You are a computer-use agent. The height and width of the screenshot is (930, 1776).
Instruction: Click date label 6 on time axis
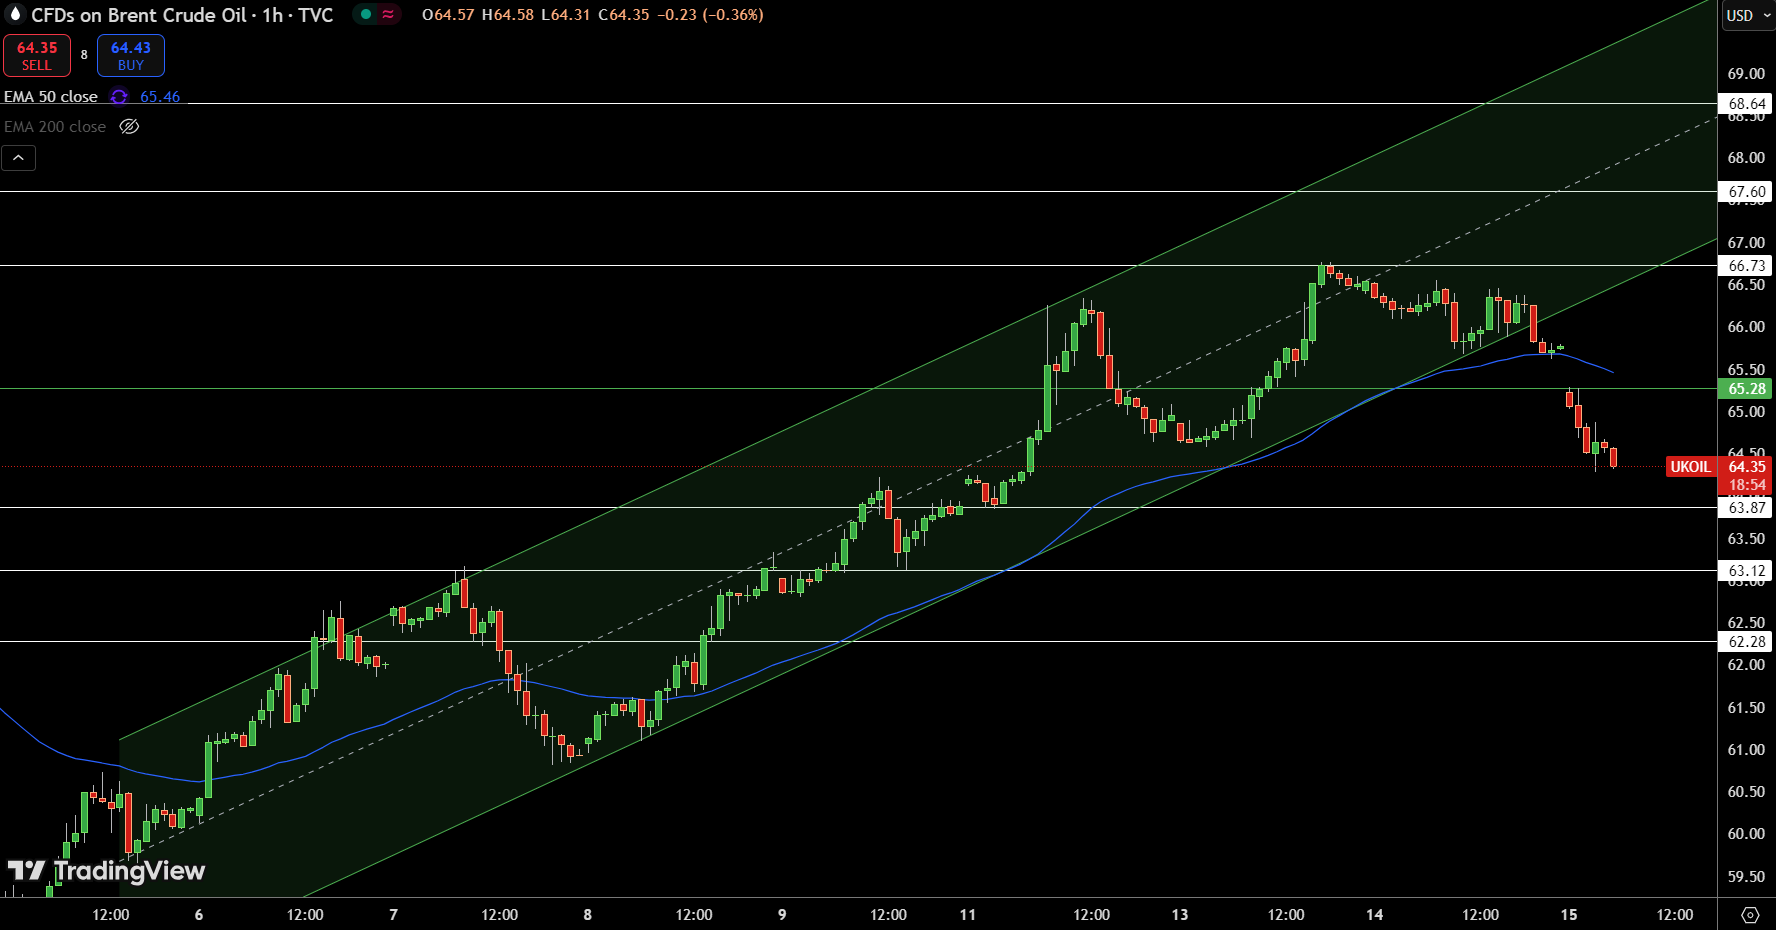click(x=199, y=915)
